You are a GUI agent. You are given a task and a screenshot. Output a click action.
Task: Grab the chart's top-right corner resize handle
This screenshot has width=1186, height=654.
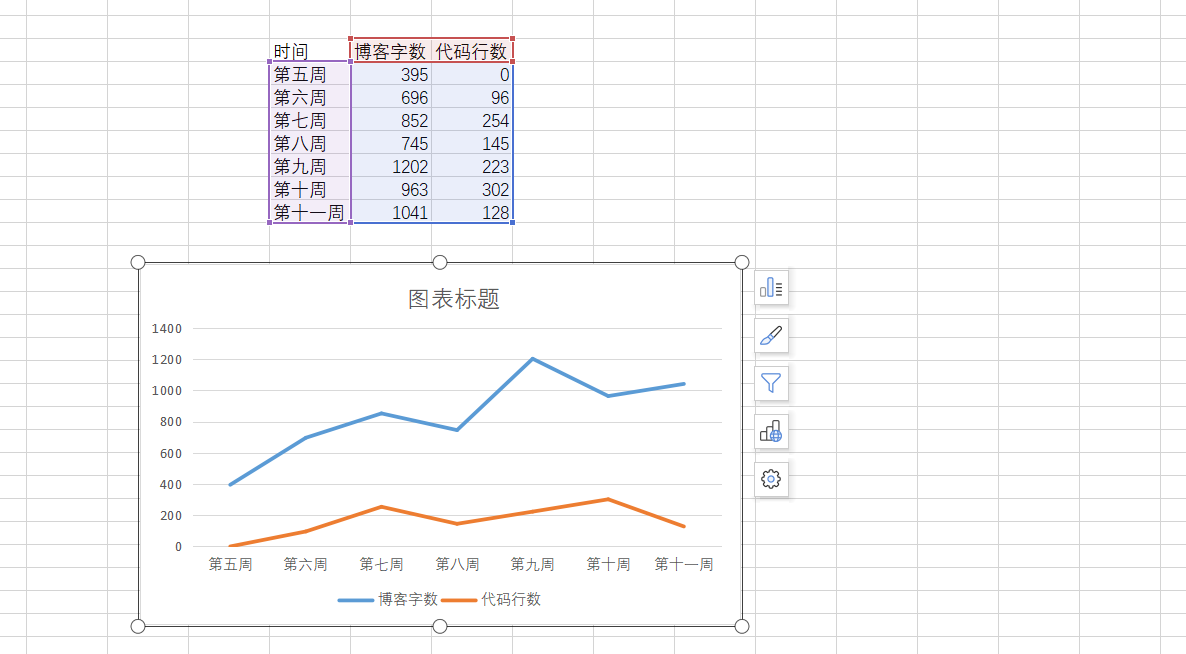[742, 262]
